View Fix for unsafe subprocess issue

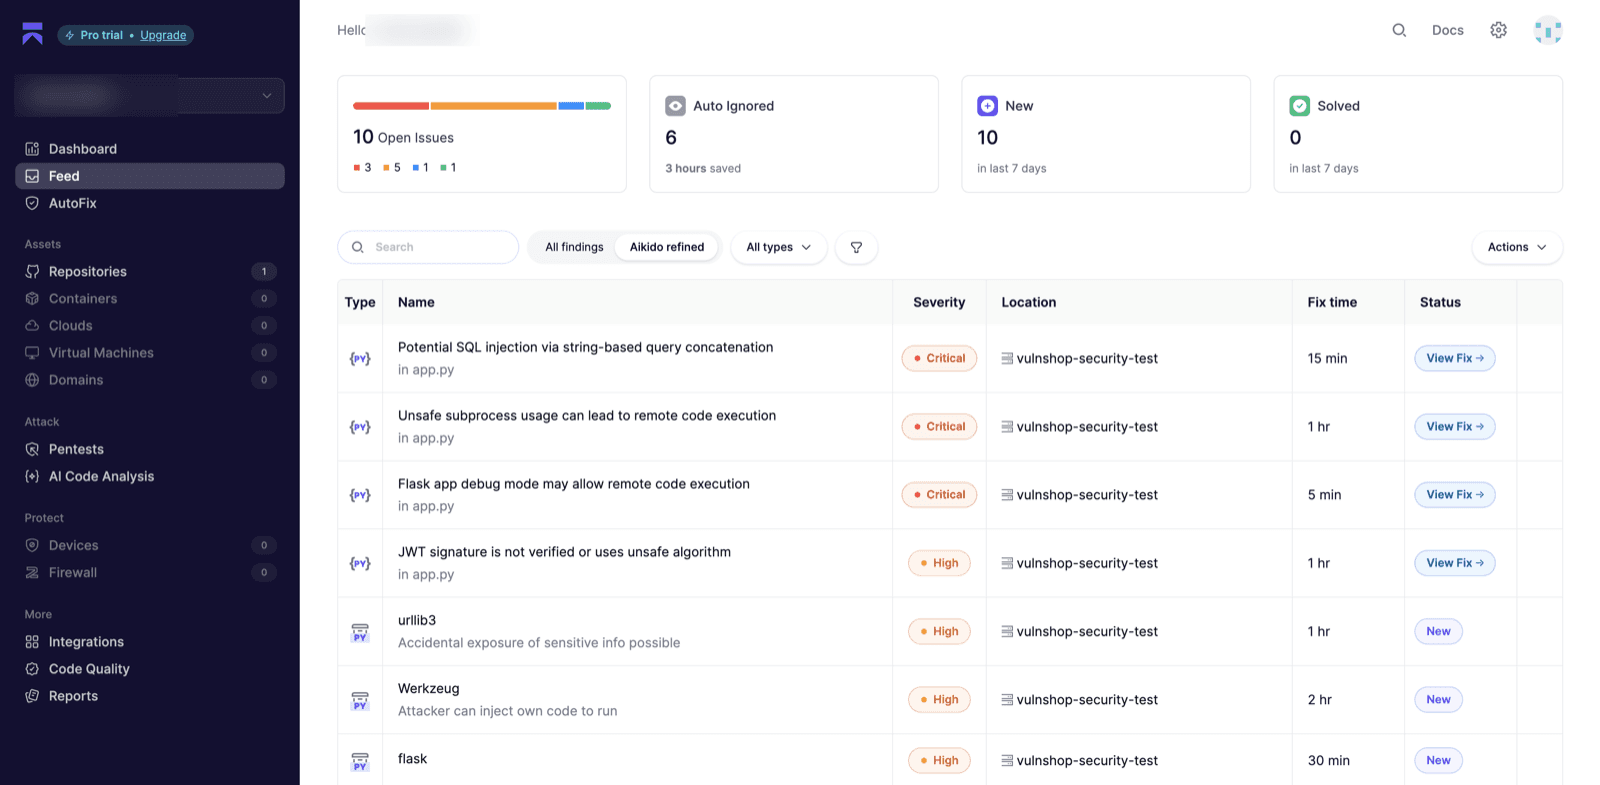(1455, 426)
